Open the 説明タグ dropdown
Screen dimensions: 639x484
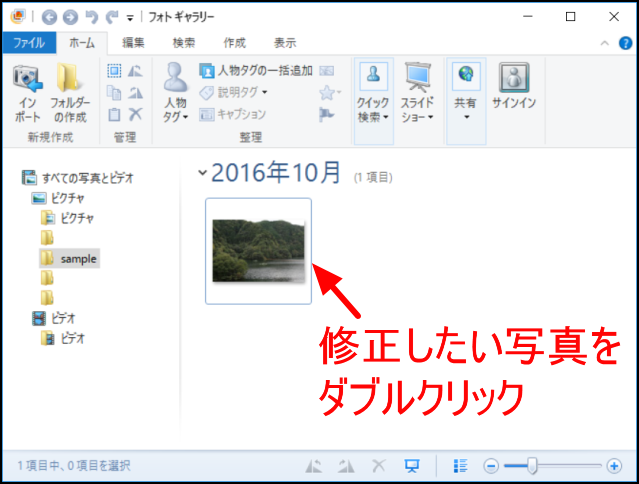coord(234,93)
